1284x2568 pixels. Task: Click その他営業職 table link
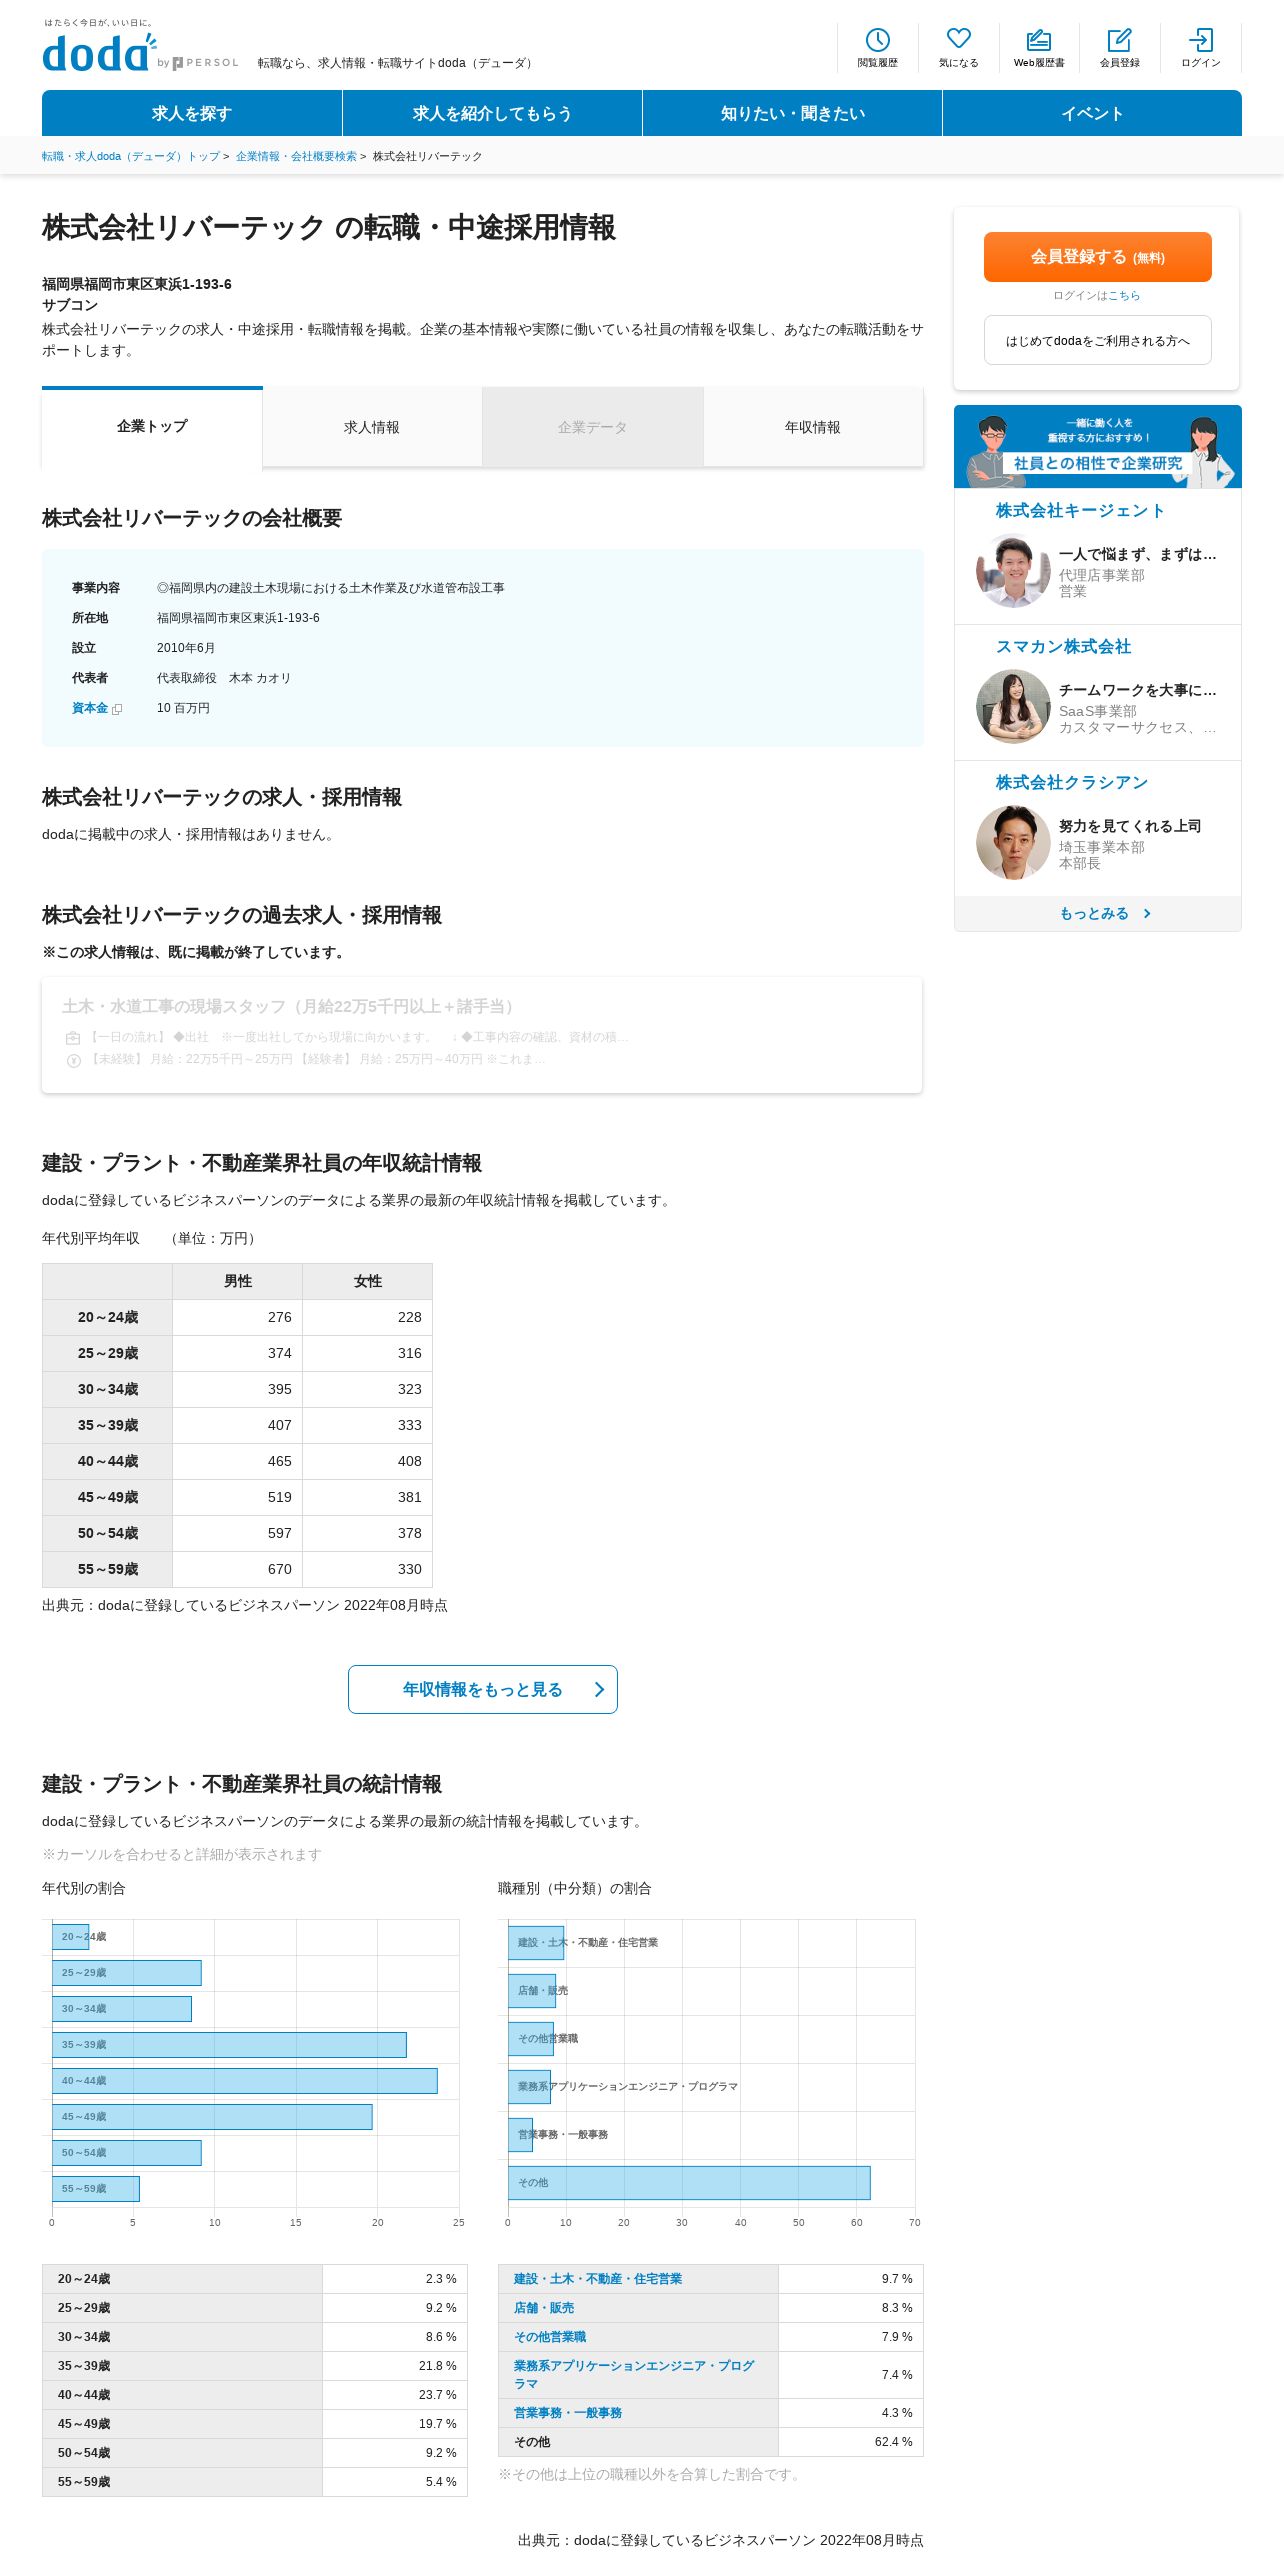coord(550,2337)
